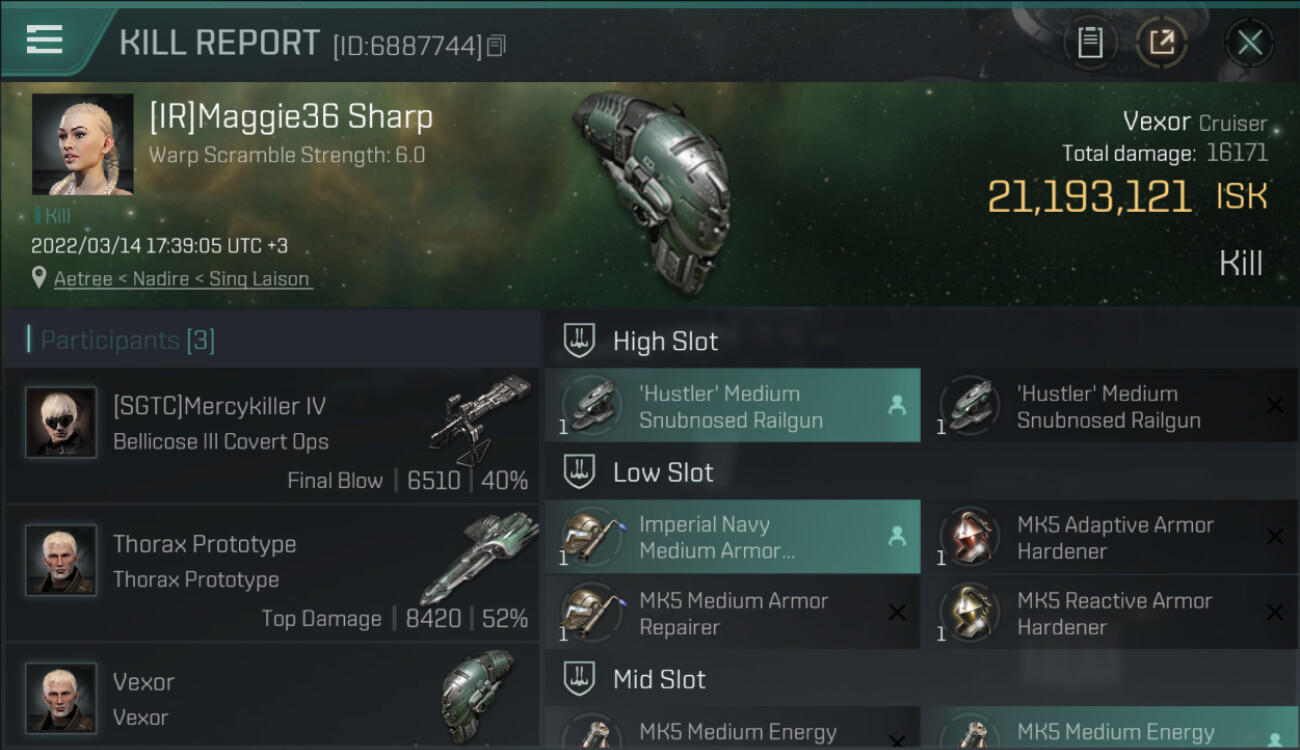
Task: Close the kill report window
Action: coord(1249,43)
